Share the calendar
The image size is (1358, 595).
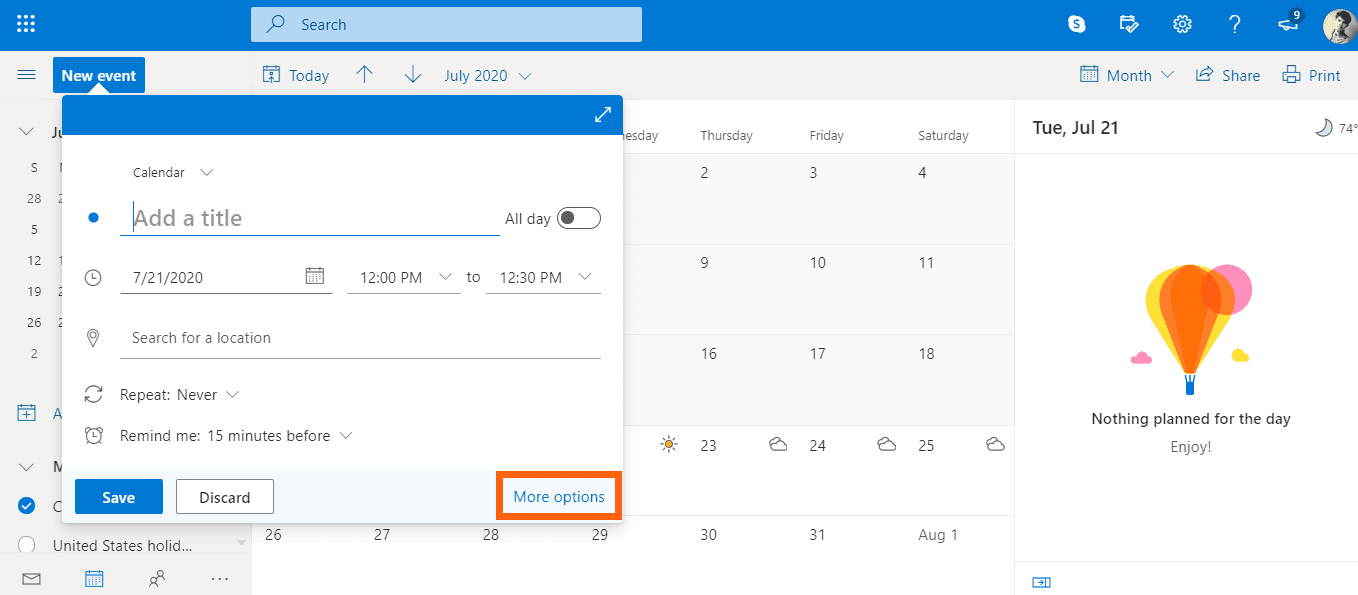pos(1227,74)
